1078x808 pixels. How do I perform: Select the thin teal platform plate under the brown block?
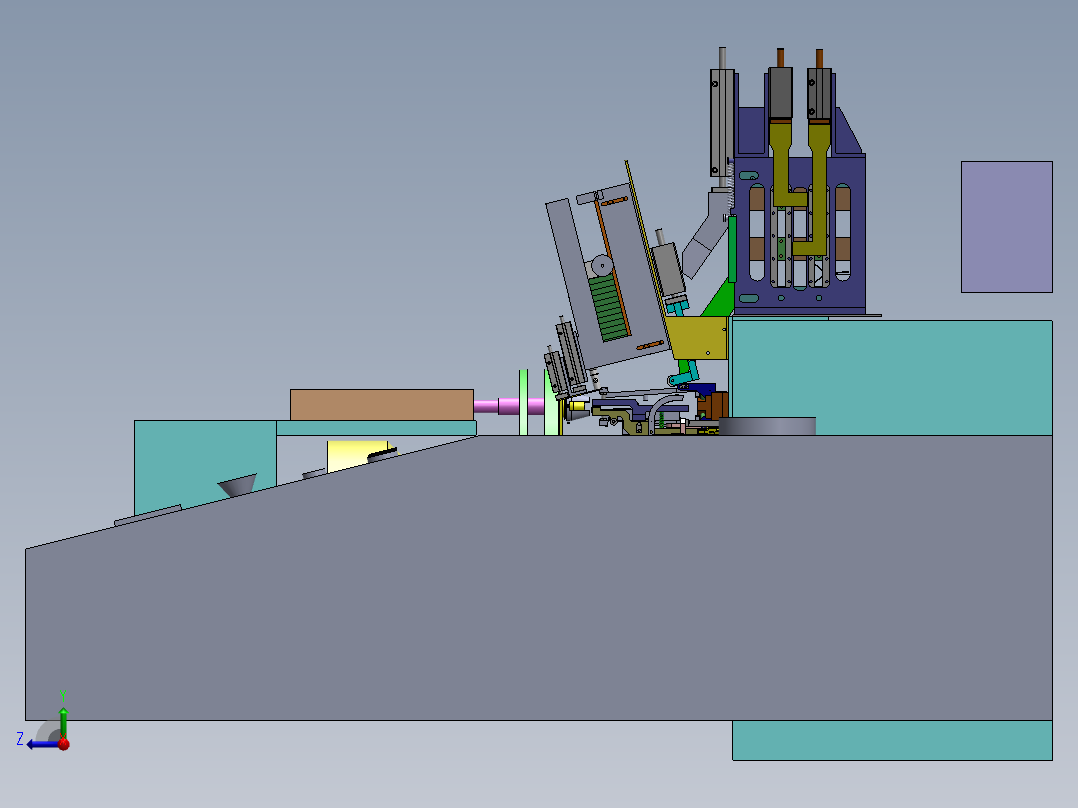point(376,428)
